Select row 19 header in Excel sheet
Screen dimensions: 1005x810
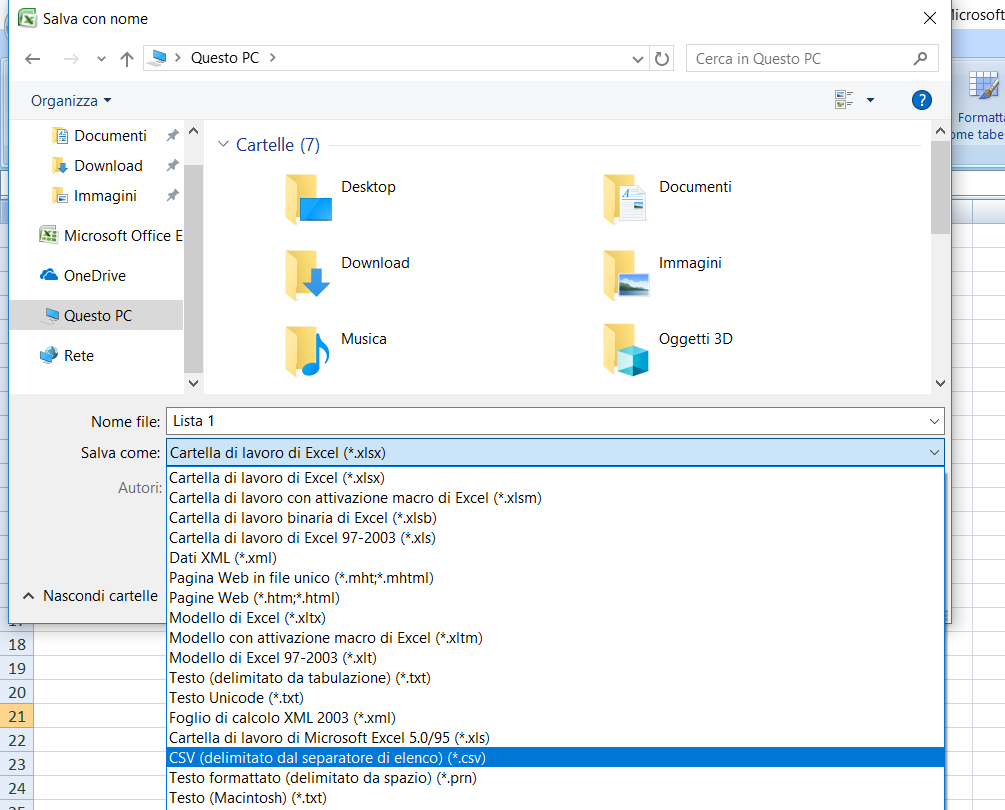(x=17, y=668)
